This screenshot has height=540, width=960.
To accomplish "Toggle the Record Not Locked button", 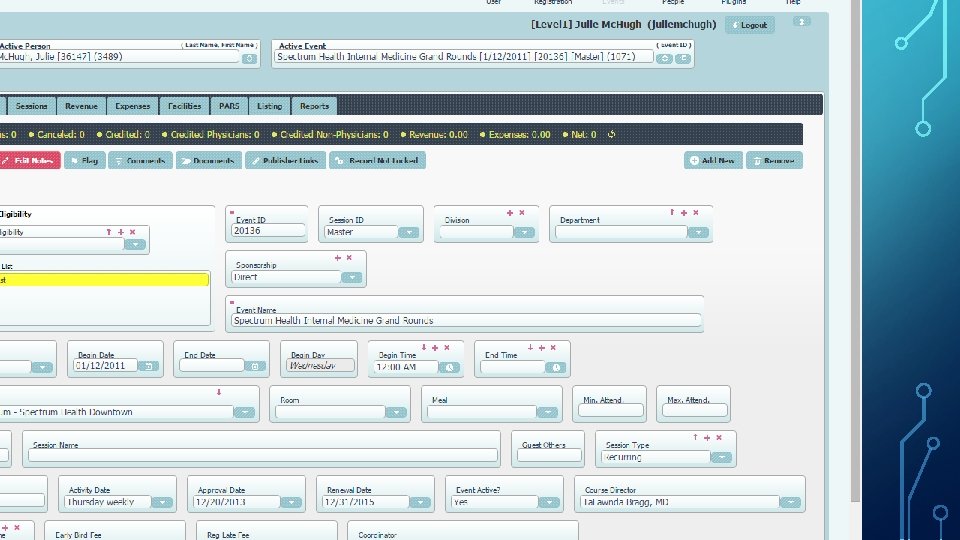I will [x=378, y=160].
